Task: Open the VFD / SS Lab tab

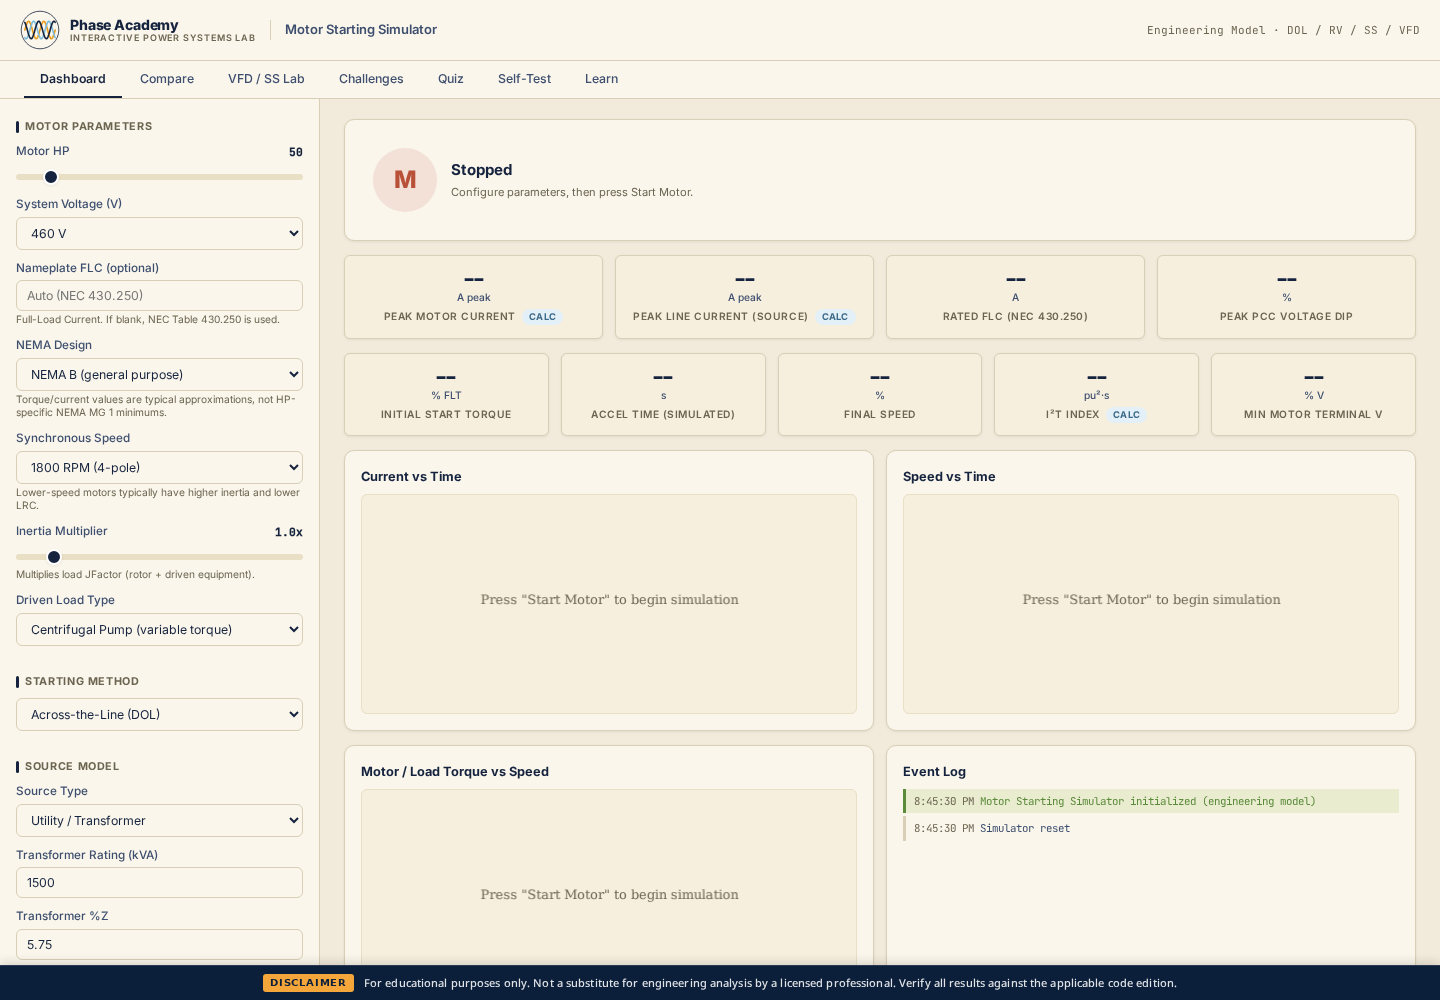Action: click(266, 79)
